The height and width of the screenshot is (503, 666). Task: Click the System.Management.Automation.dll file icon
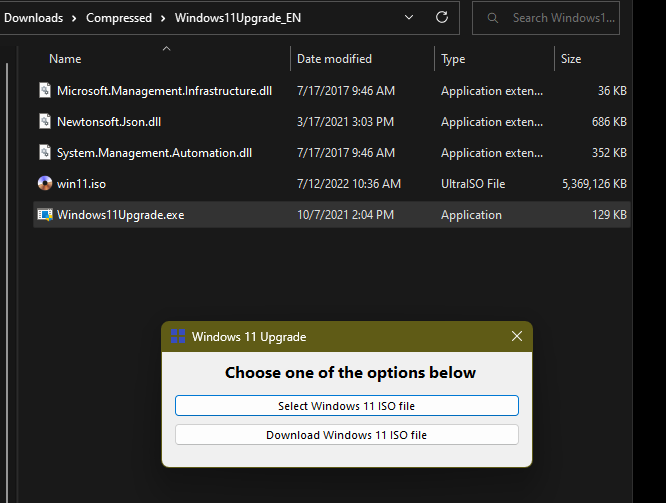(x=45, y=153)
